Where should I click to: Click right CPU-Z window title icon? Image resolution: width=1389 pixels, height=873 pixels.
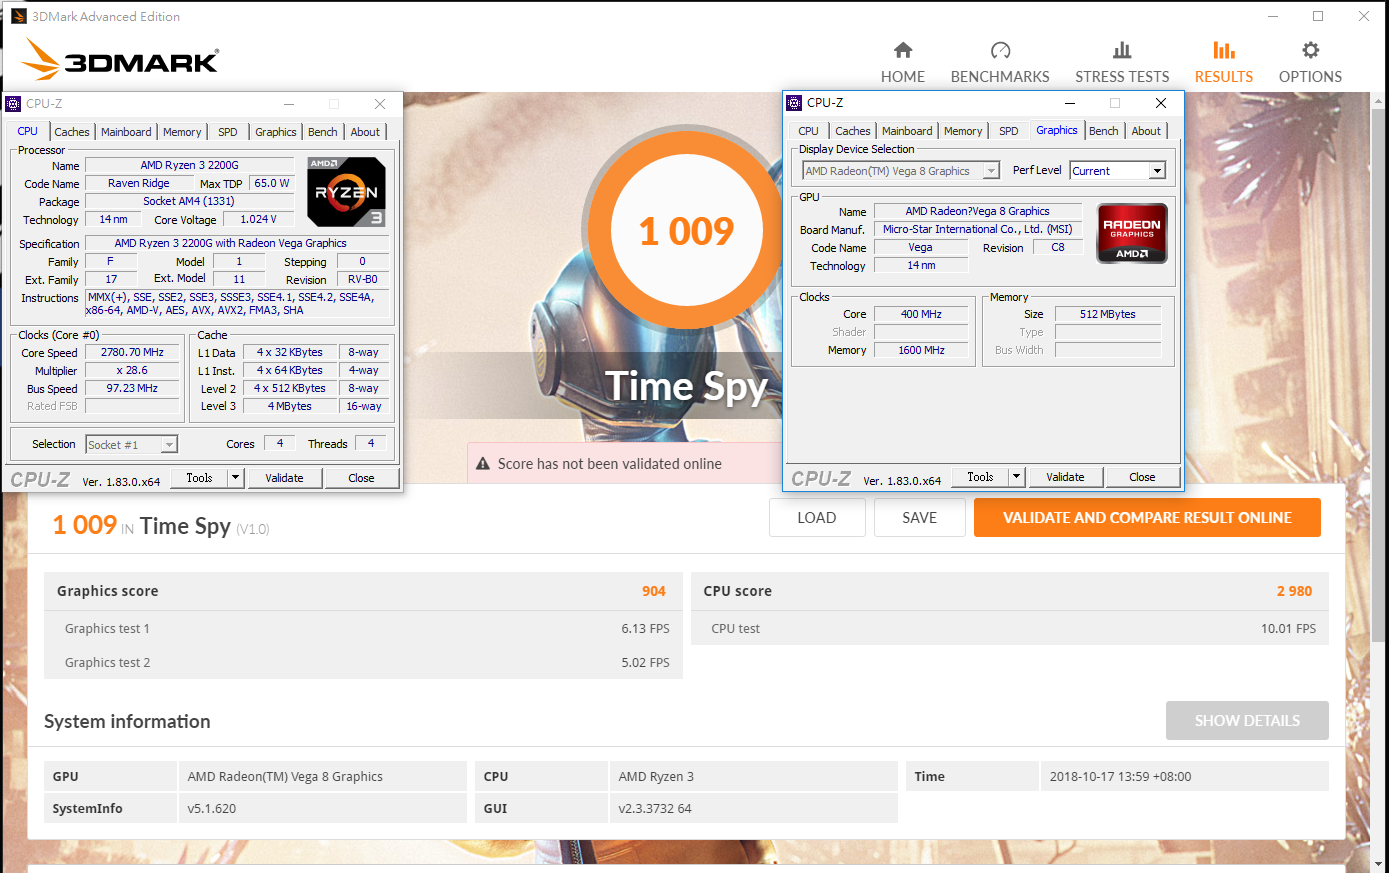pos(794,103)
